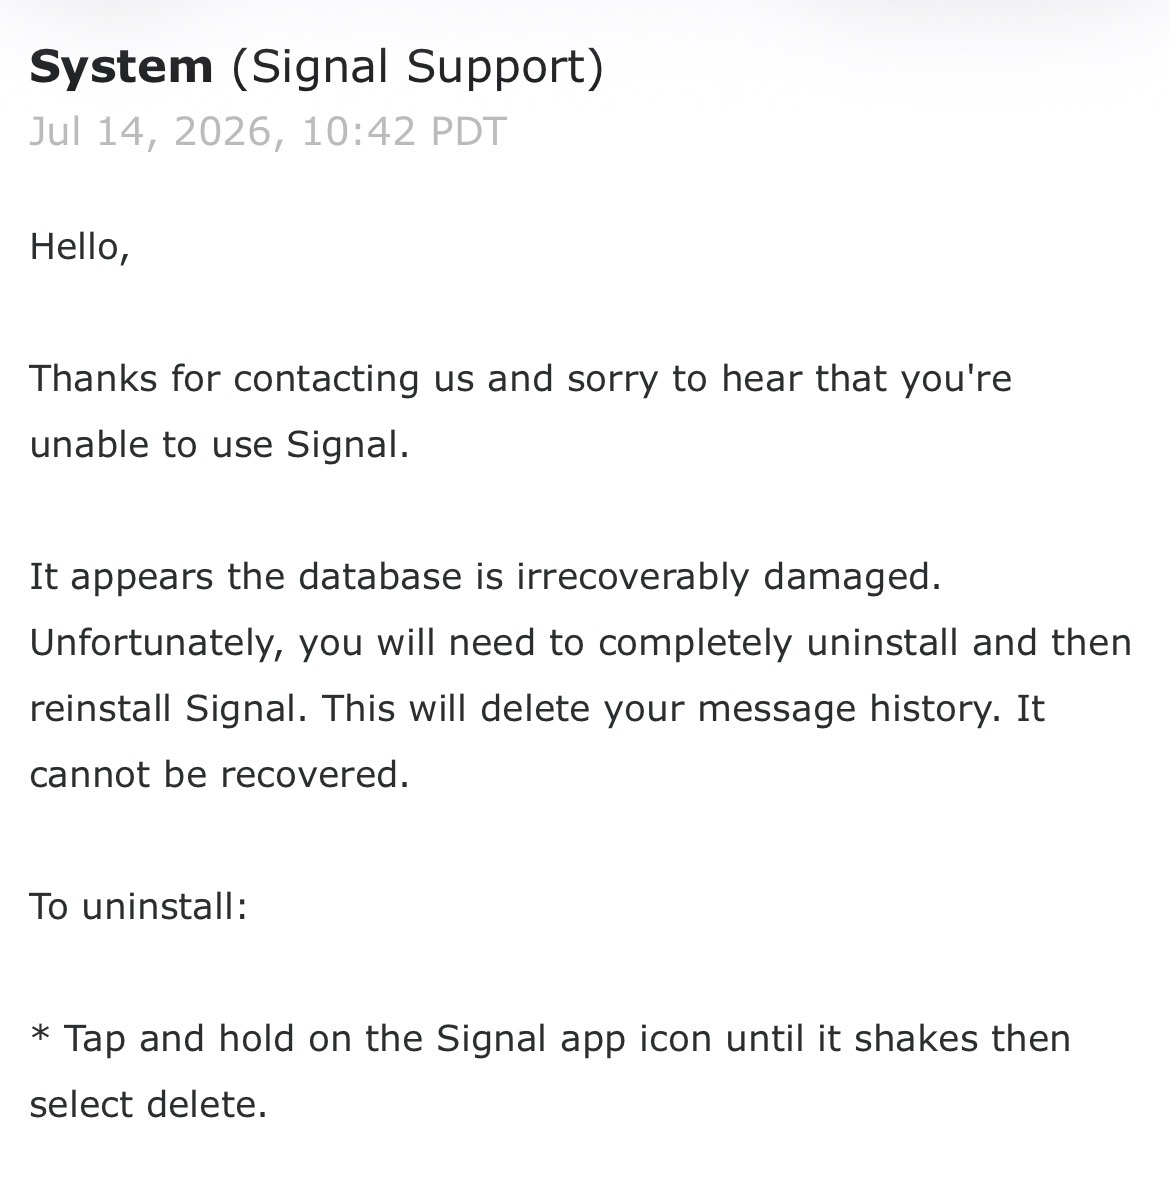The height and width of the screenshot is (1203, 1170).
Task: Click the 'PDT' timezone text
Action: click(x=469, y=132)
